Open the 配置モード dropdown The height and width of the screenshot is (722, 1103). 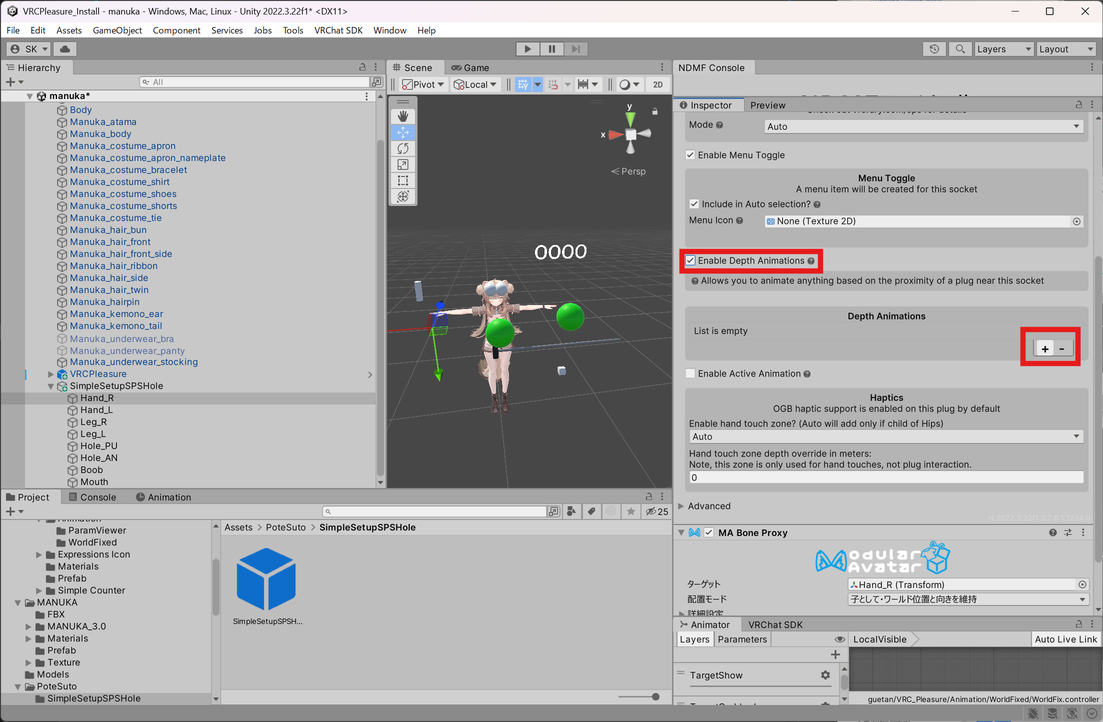click(968, 600)
